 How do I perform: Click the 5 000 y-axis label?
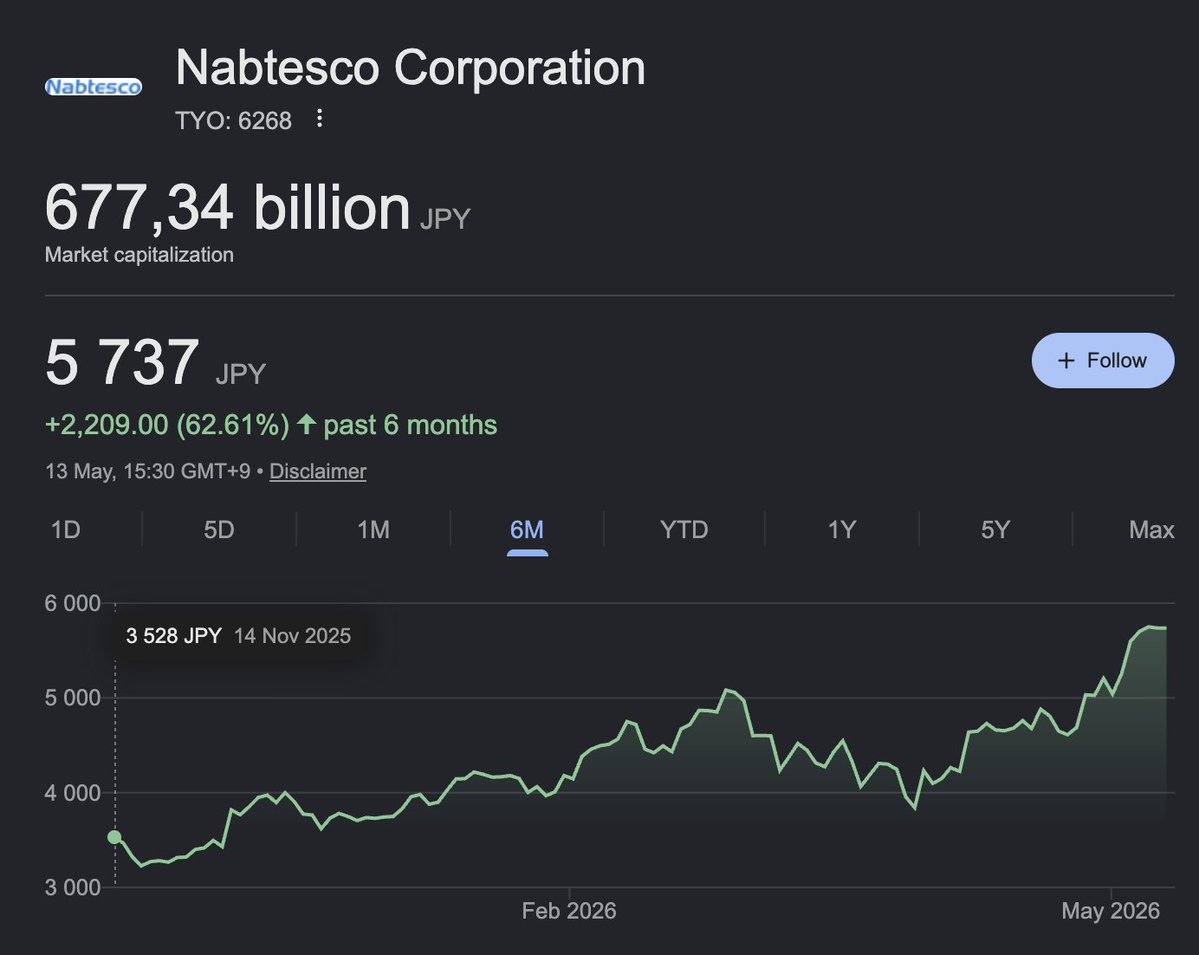click(x=72, y=698)
